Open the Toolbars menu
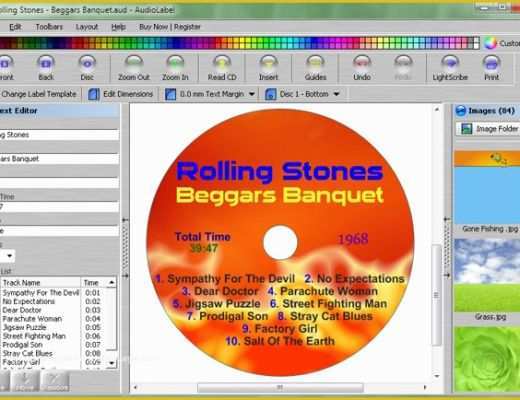The height and width of the screenshot is (400, 520). (x=49, y=27)
